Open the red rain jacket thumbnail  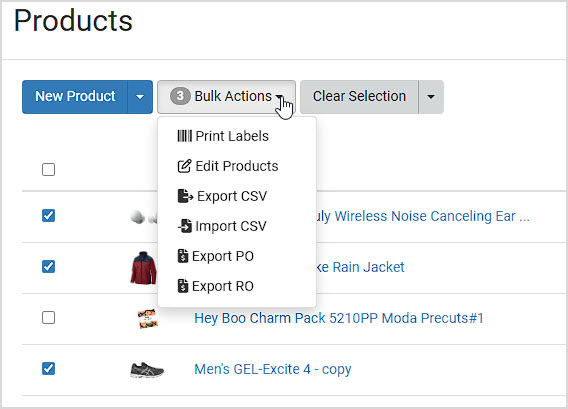[144, 268]
